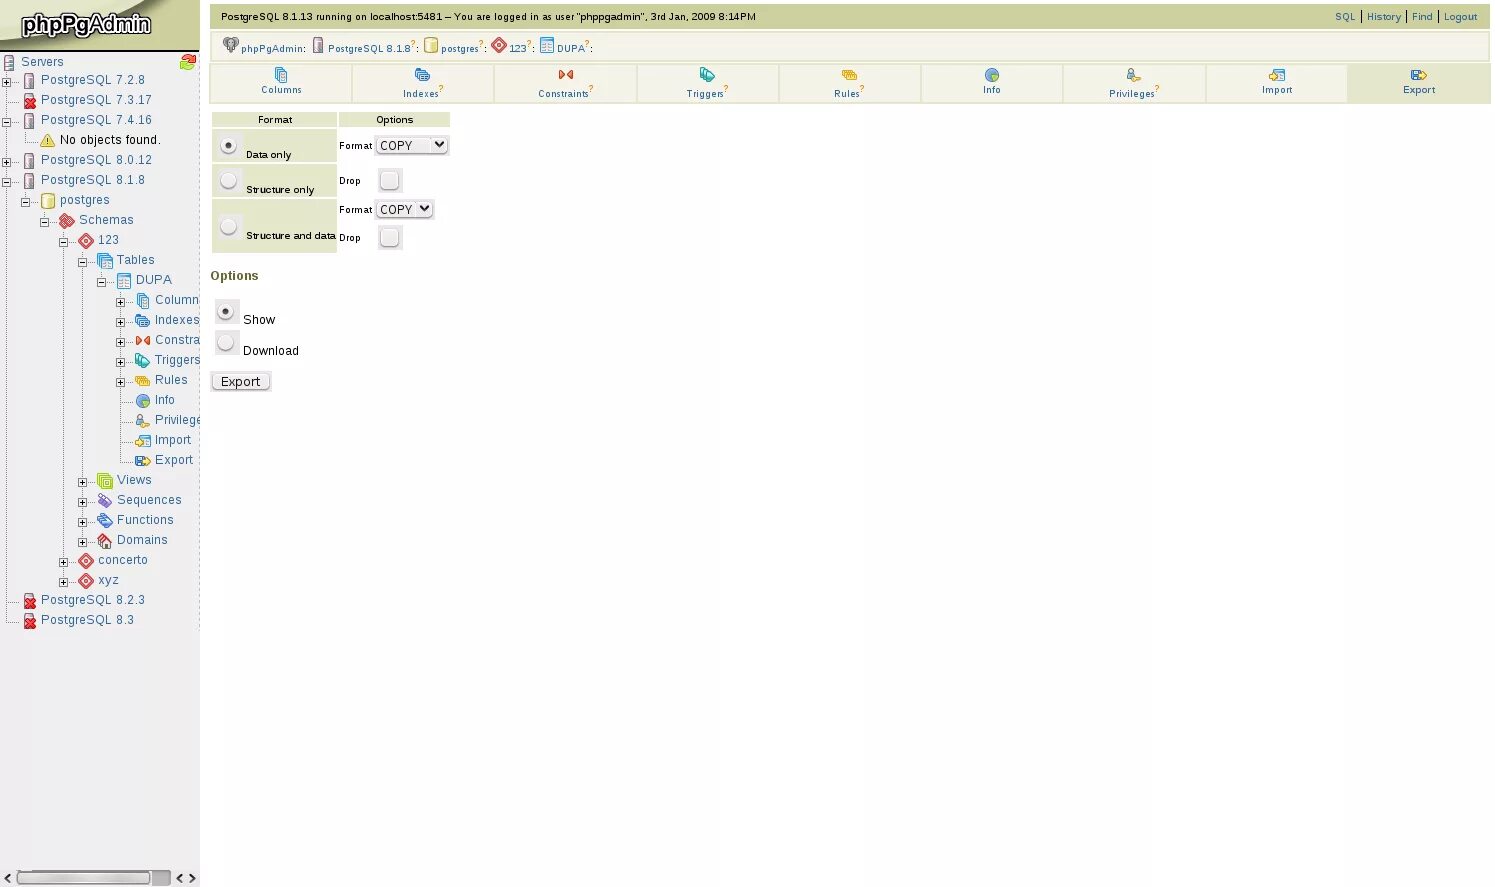
Task: Expand the PostgreSQL 8.0.12 server node
Action: tap(7, 162)
